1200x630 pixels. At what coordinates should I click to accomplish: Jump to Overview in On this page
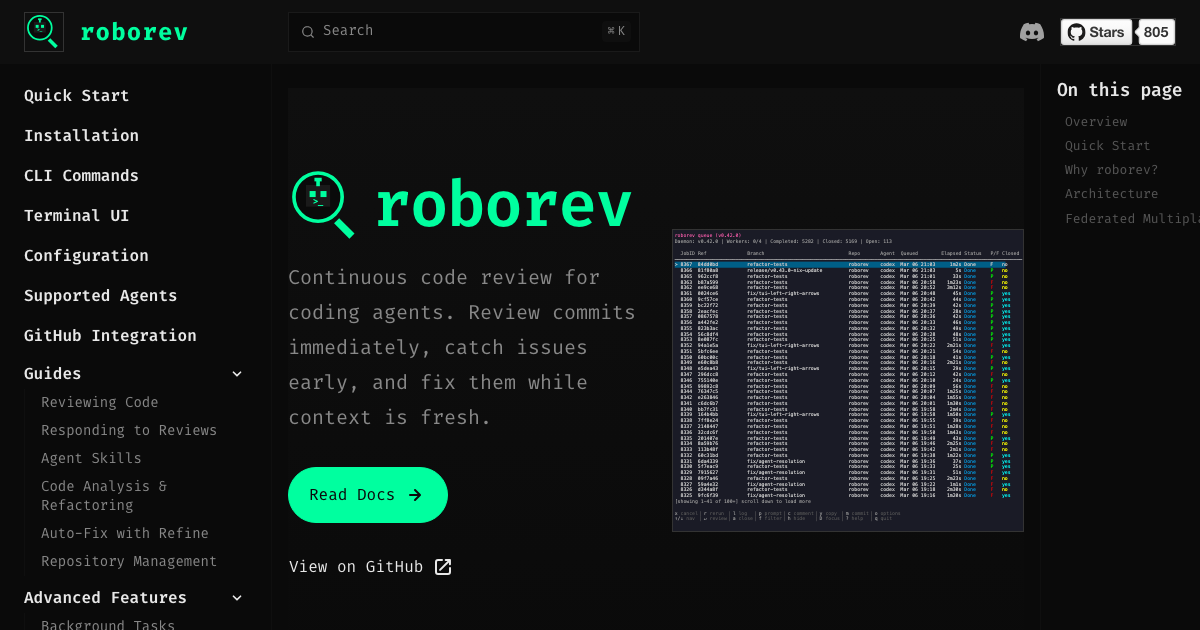[1096, 122]
